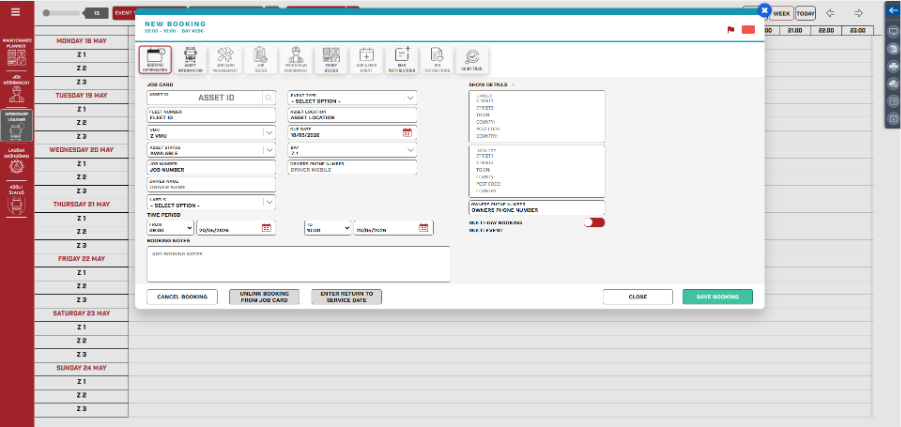Click the red flag icon in booking header
Viewport: 901px width, 427px height.
click(x=731, y=30)
